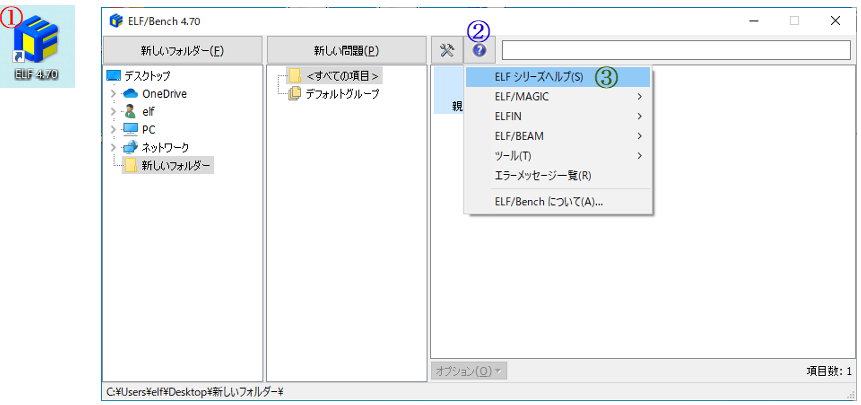Select the デスクトップ tree label
This screenshot has height=405, width=861.
(x=147, y=76)
